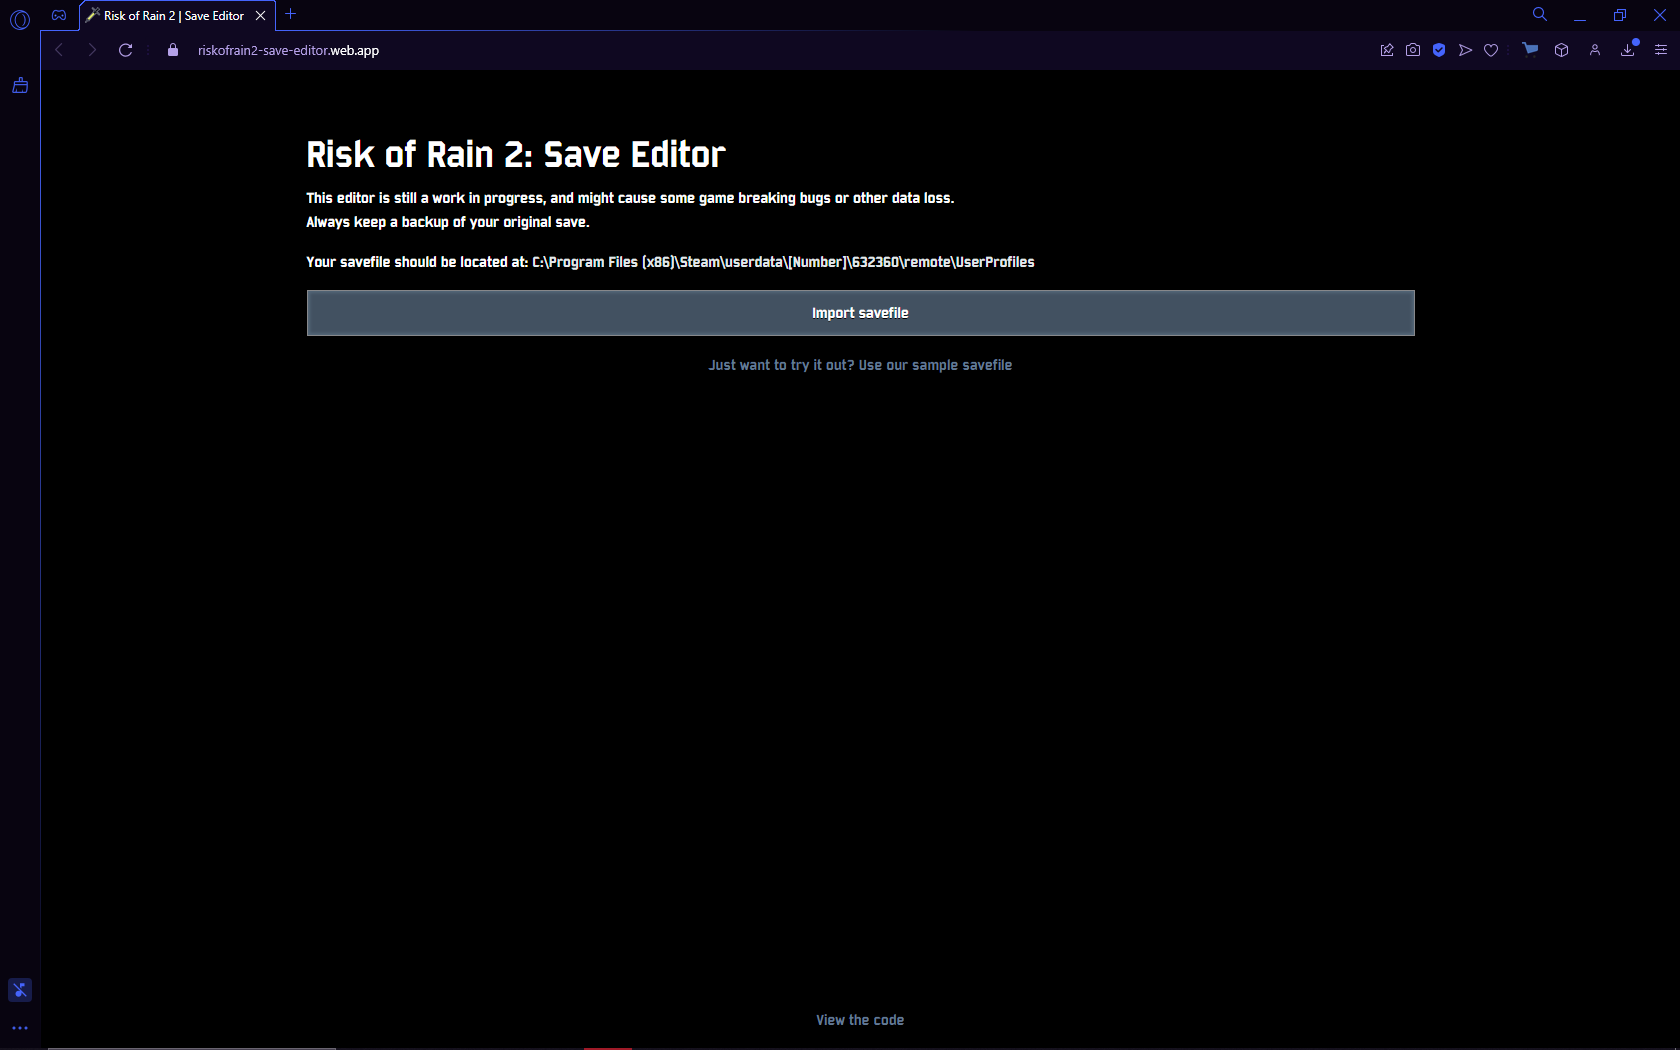Screen dimensions: 1680x1050
Task: Open the GX Corner gamepad icon
Action: tap(59, 15)
